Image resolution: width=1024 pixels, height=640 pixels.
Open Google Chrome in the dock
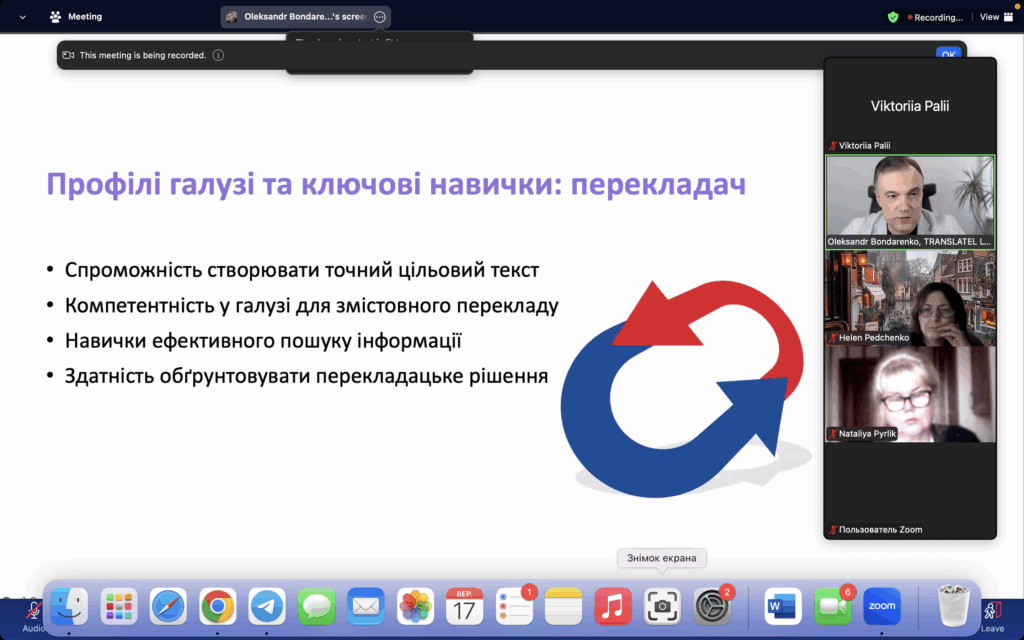[217, 606]
